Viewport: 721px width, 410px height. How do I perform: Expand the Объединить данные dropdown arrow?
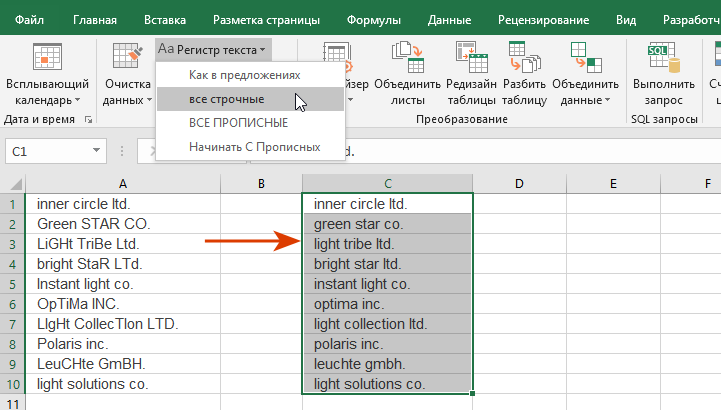607,100
